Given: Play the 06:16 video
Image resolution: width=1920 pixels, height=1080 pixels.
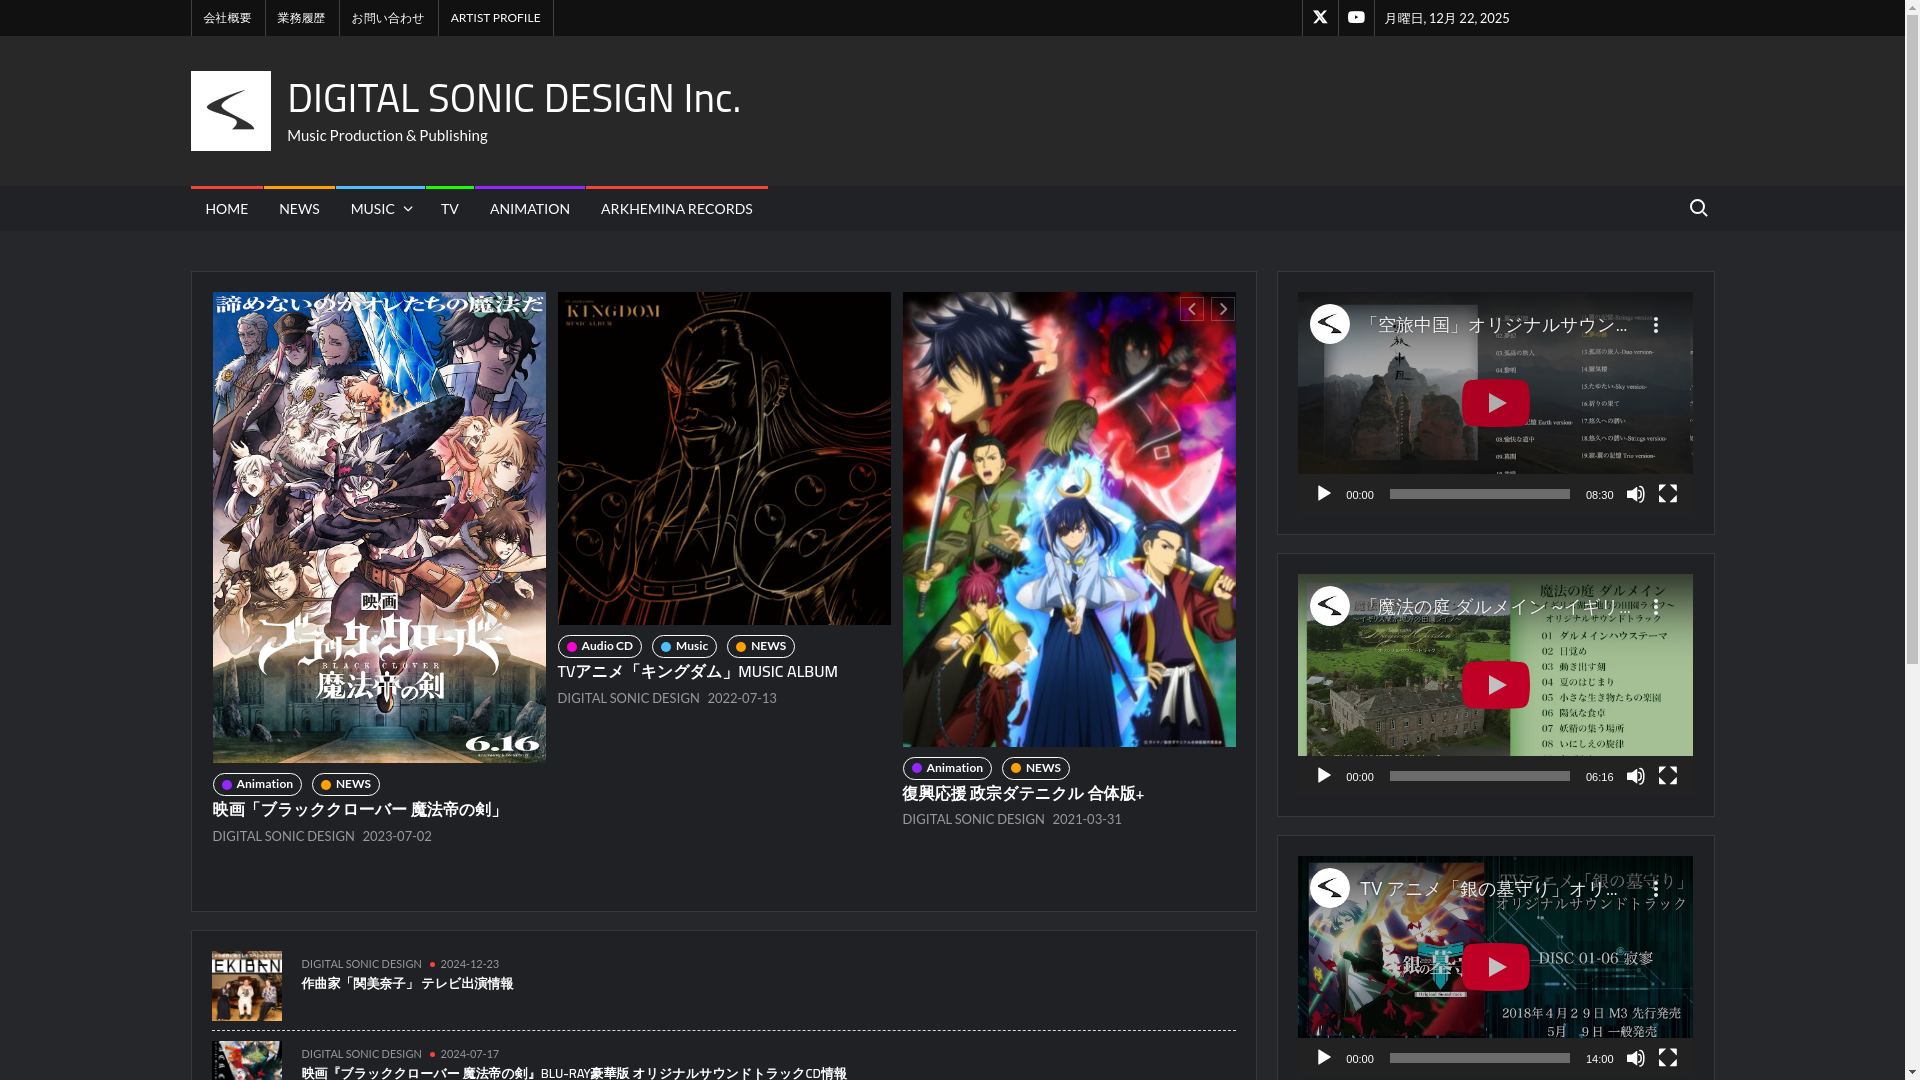Looking at the screenshot, I should tap(1323, 776).
